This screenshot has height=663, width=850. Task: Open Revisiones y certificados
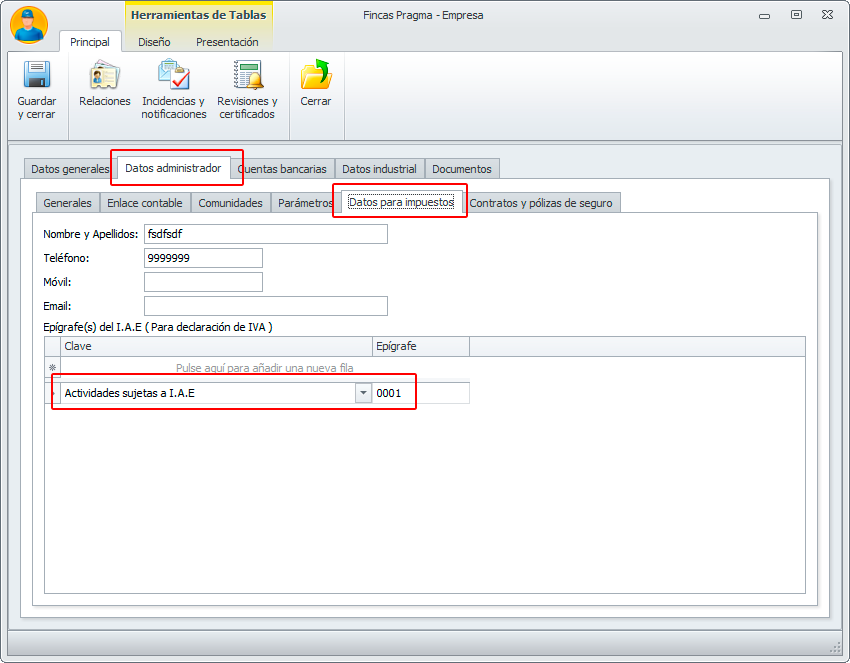[x=247, y=90]
